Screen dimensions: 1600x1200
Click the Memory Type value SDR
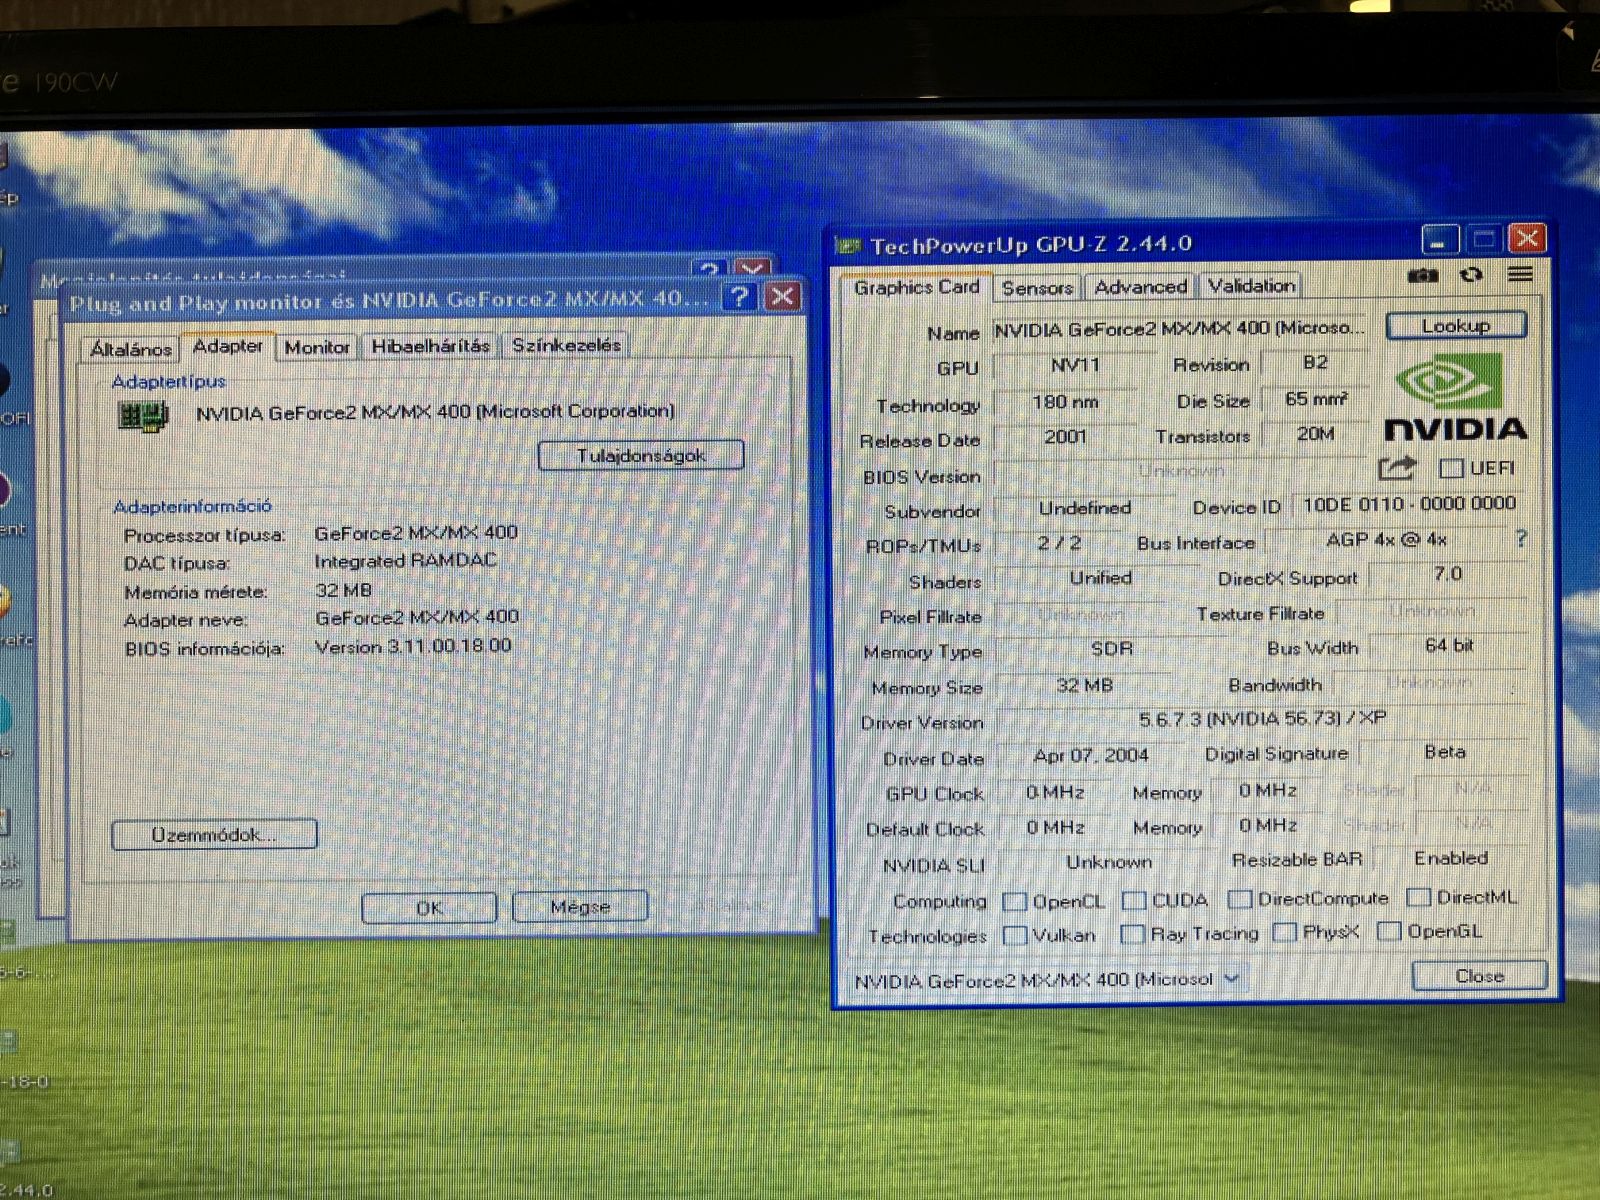1112,649
